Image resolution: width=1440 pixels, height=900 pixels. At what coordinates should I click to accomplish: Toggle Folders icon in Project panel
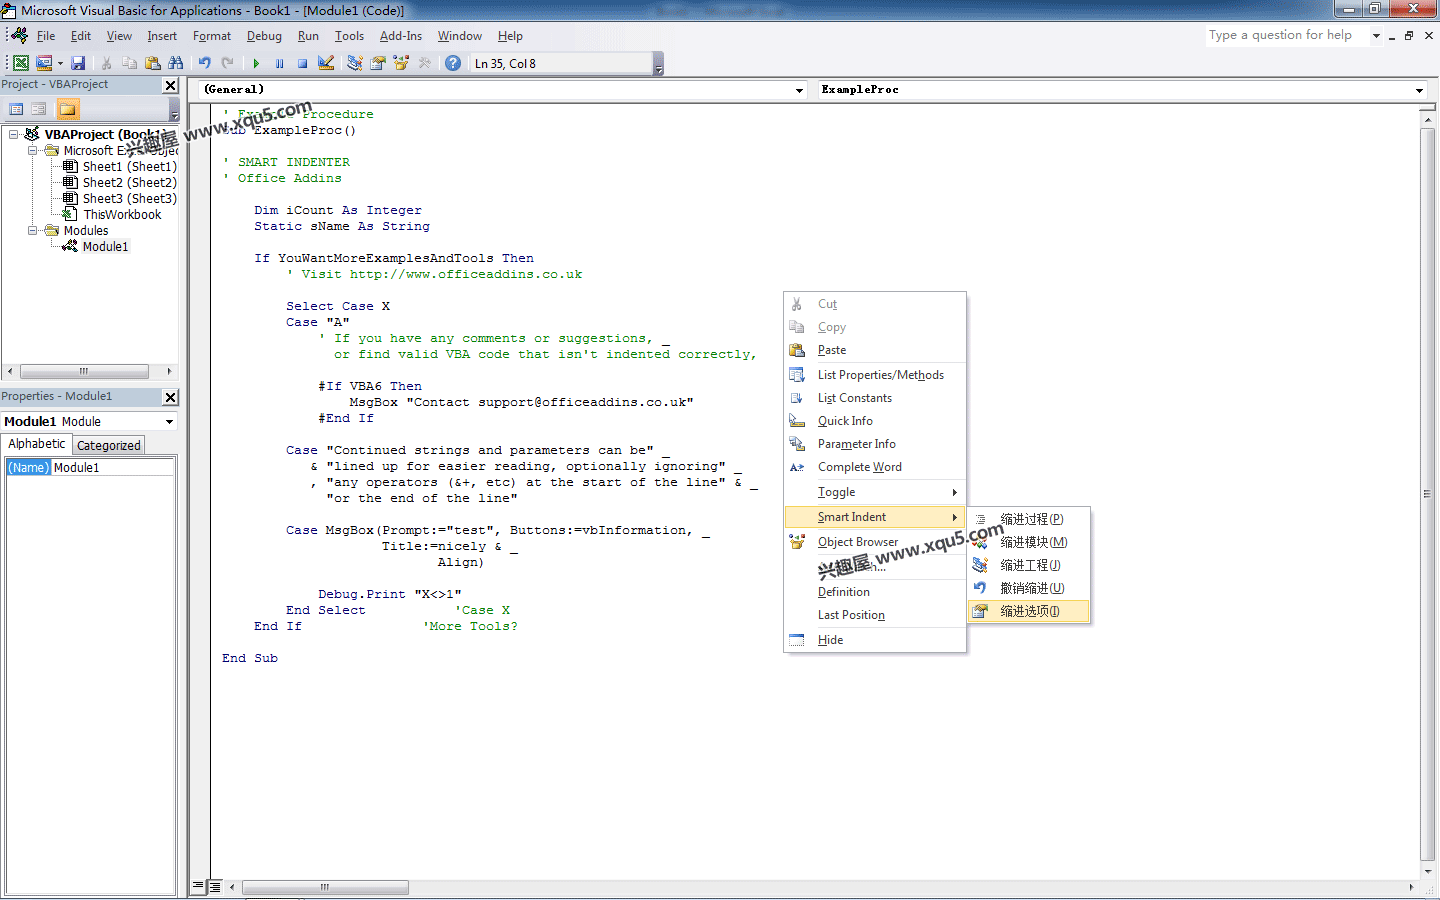point(67,109)
